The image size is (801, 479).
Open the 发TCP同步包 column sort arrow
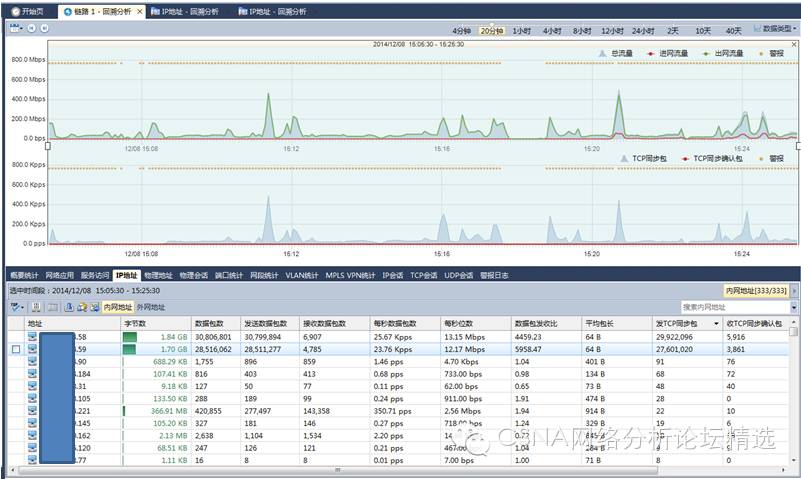pyautogui.click(x=715, y=324)
